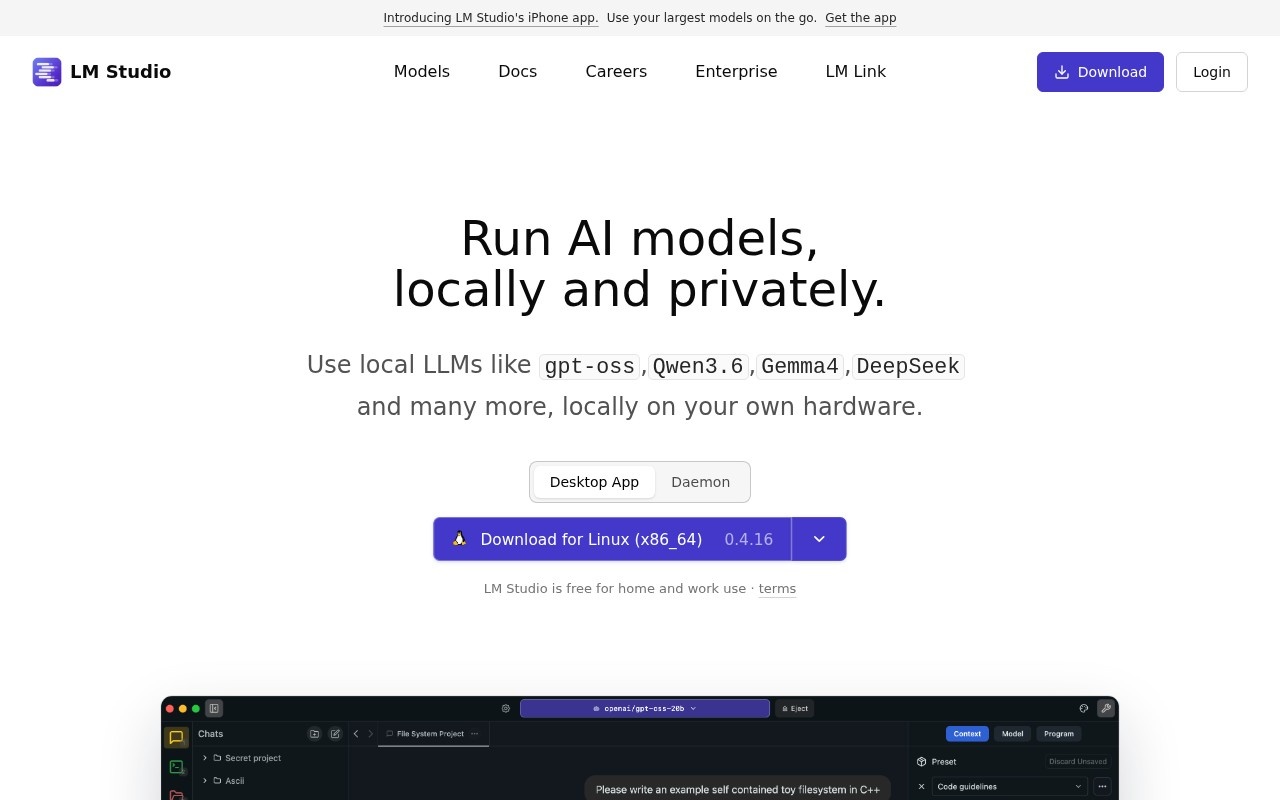Click the forward arrow in preview tab bar

370,734
